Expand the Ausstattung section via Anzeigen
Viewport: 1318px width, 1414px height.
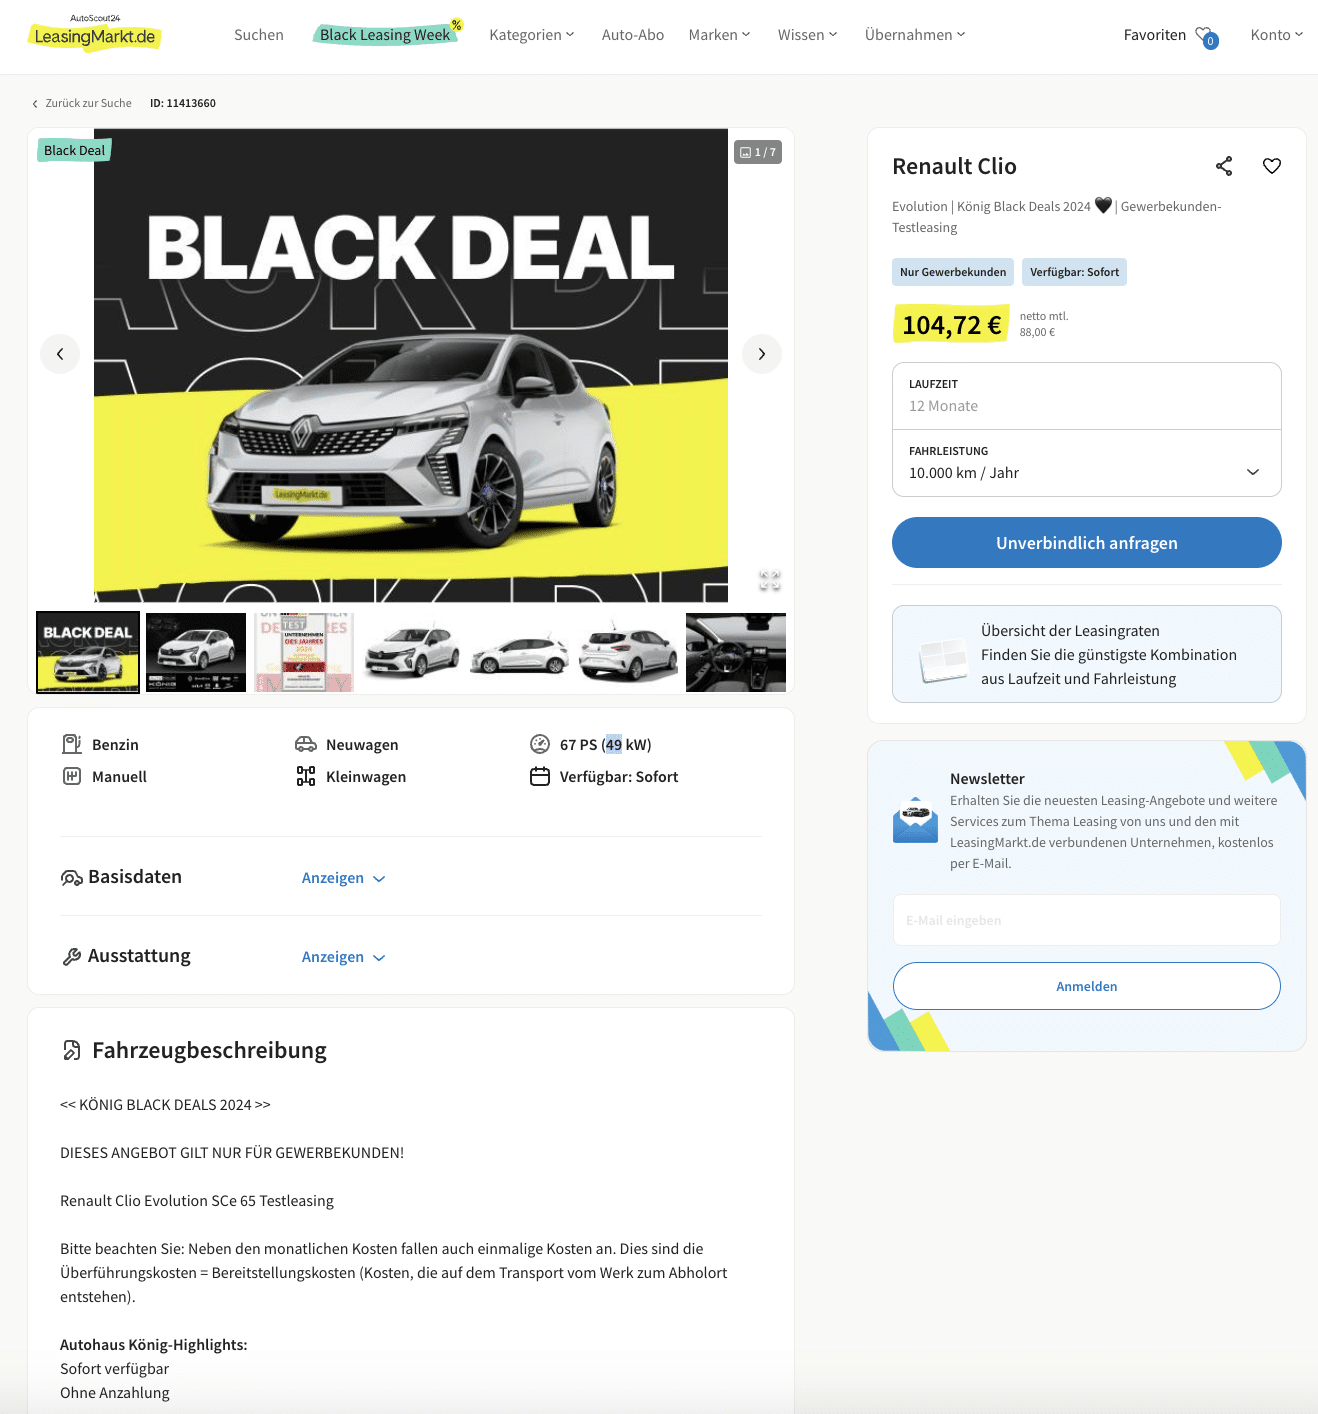coord(343,957)
